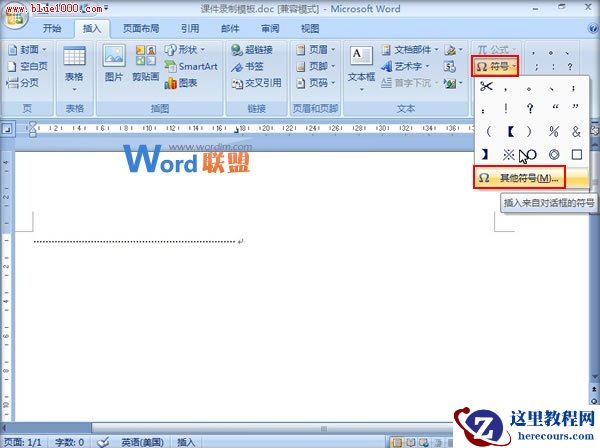Screen dimensions: 600x448
Task: Insert a SmartArt graphic
Action: 191,66
